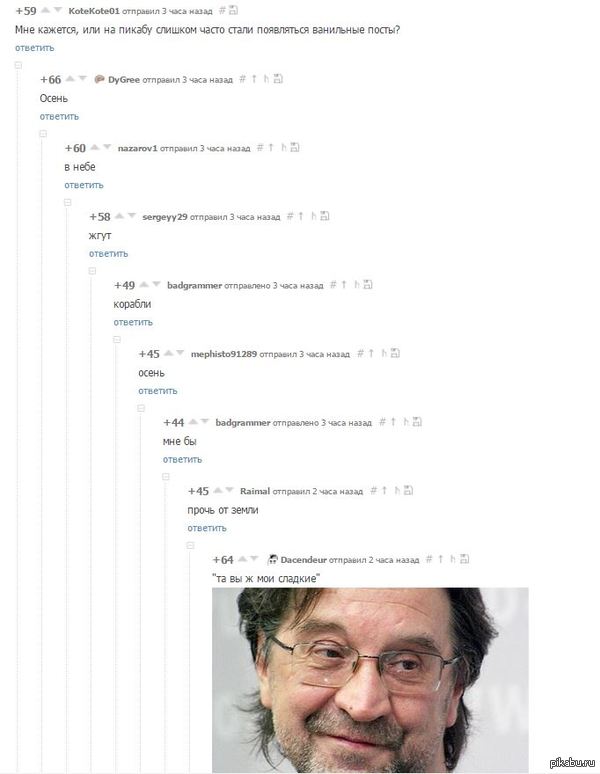Upvote Dacendeur's comment
This screenshot has height=774, width=600.
click(x=242, y=559)
